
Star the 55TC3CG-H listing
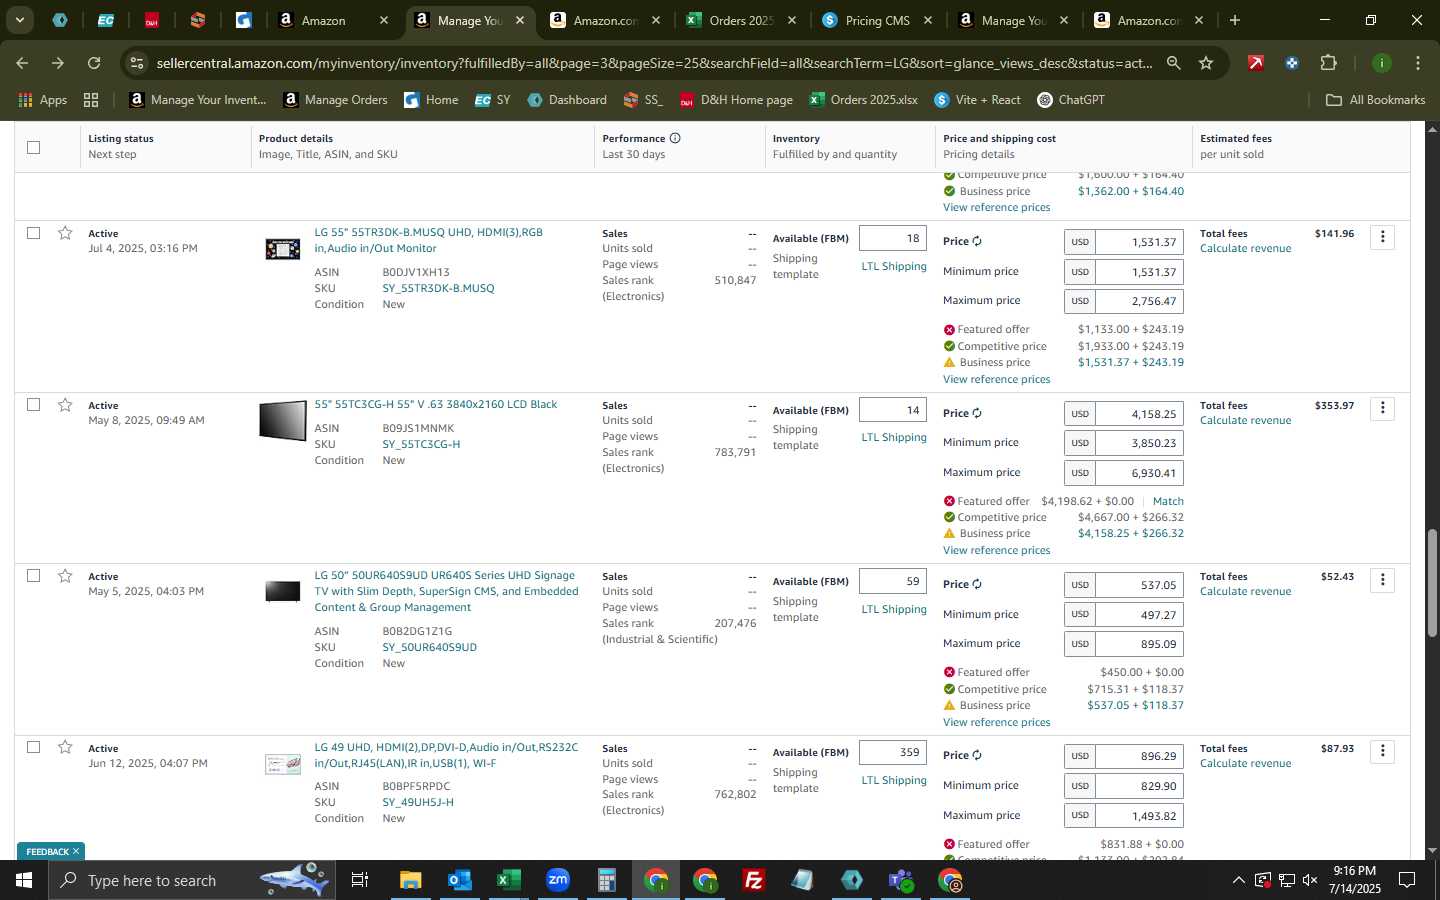65,405
